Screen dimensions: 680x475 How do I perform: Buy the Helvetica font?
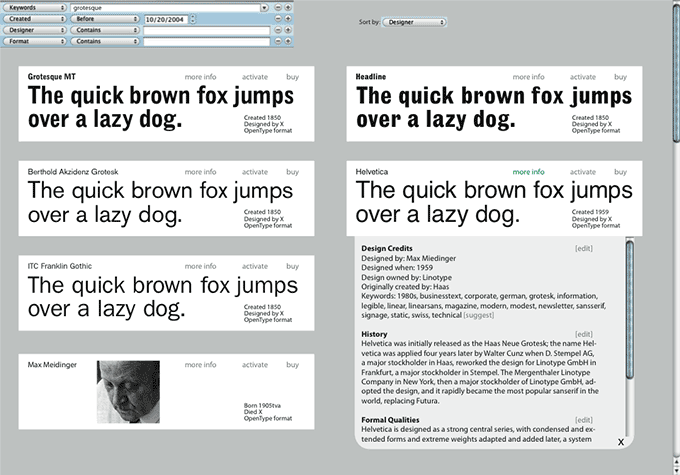[620, 172]
